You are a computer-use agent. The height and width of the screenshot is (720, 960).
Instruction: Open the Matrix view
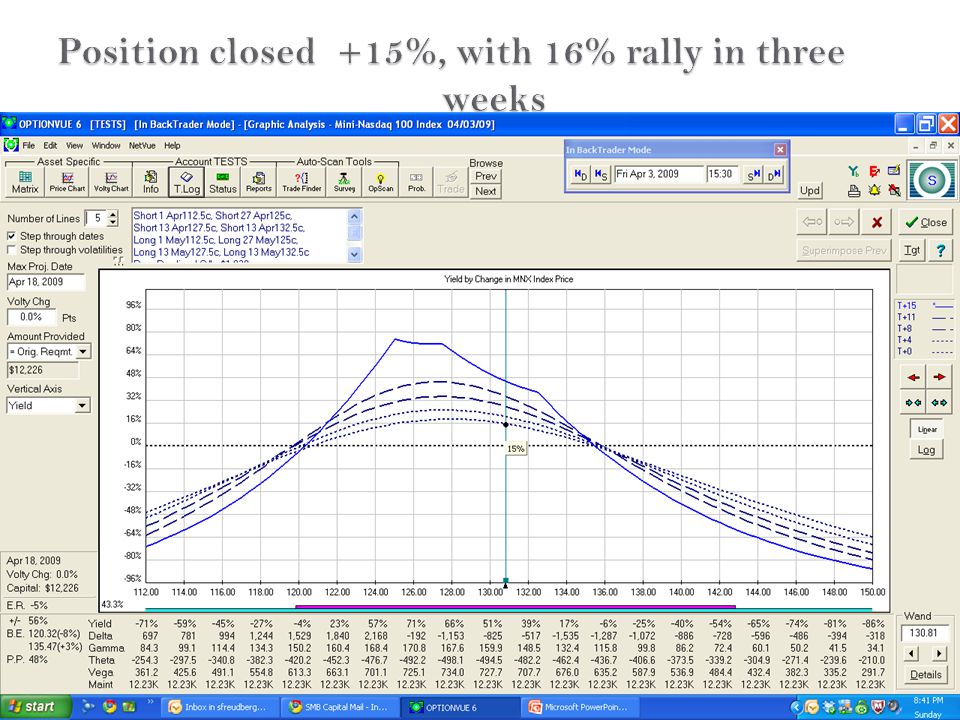tap(25, 182)
